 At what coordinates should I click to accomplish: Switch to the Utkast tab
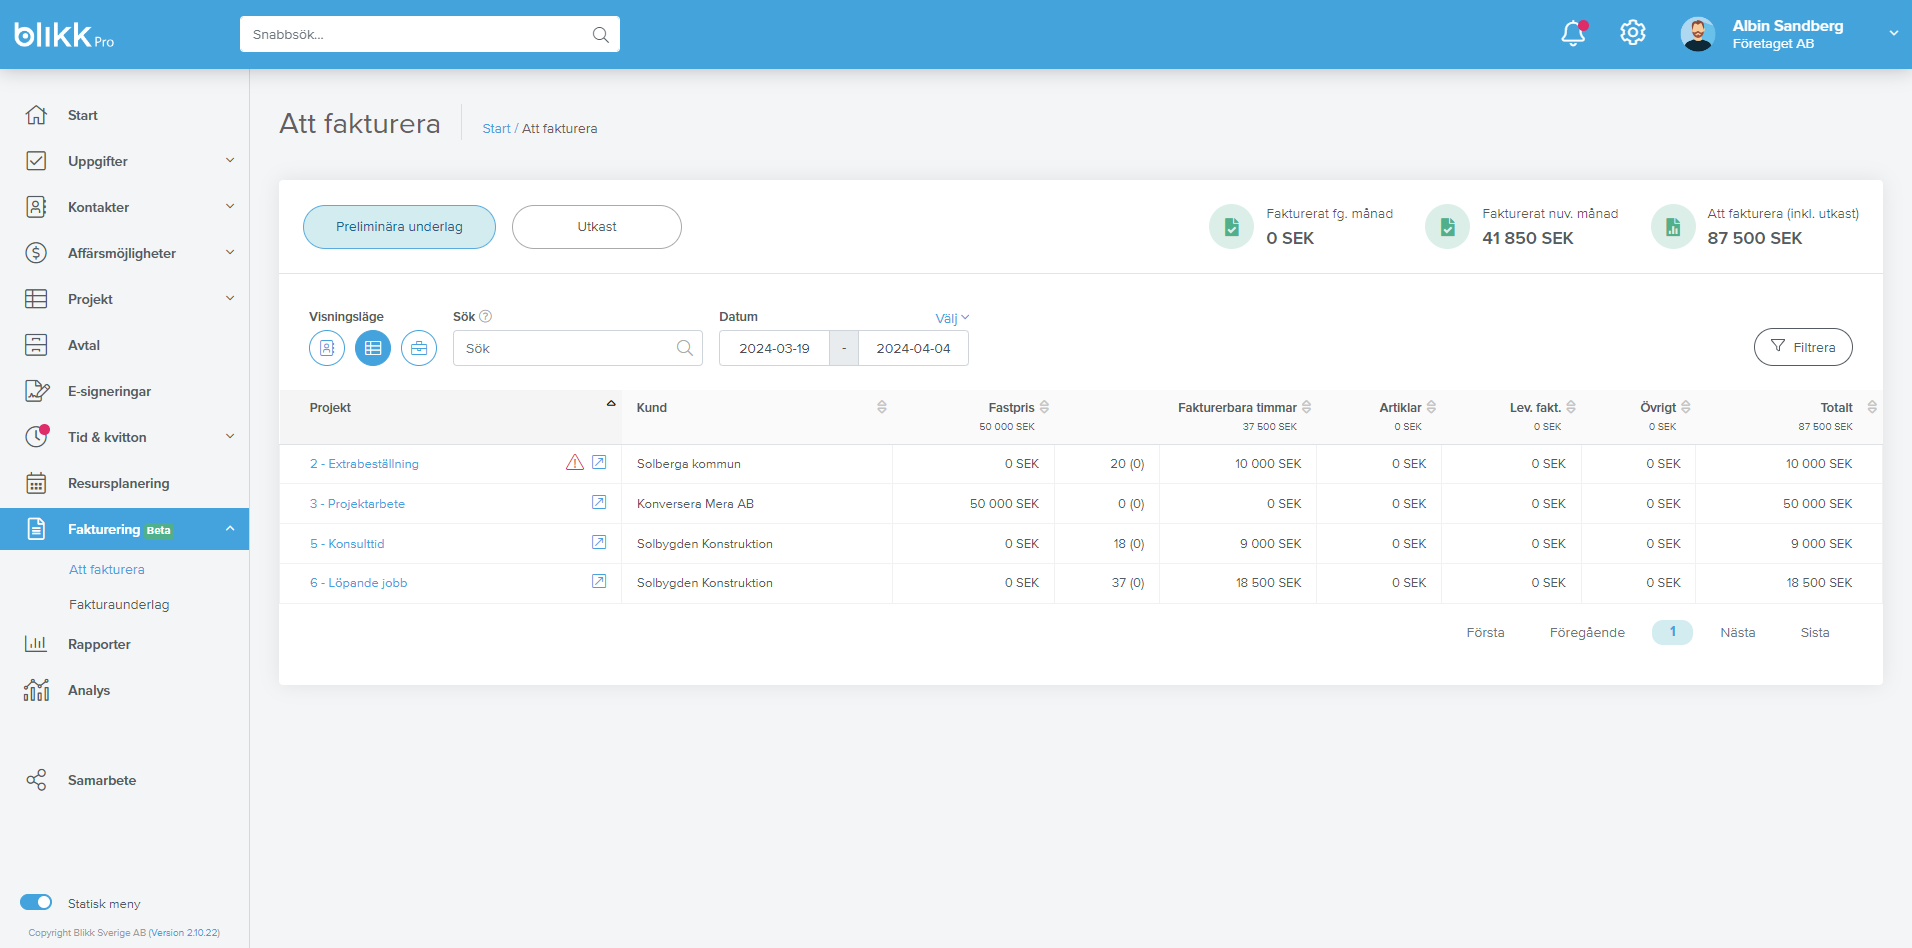tap(597, 227)
